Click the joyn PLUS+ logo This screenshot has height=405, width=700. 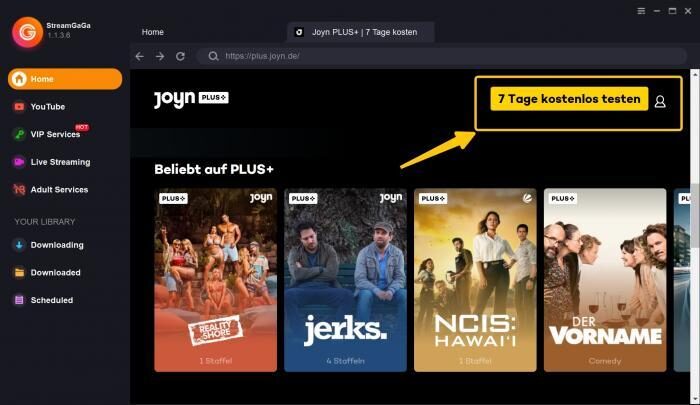191,99
